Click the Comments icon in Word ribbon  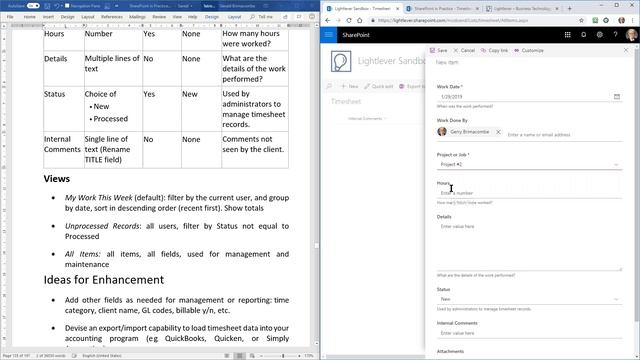pyautogui.click(x=299, y=17)
